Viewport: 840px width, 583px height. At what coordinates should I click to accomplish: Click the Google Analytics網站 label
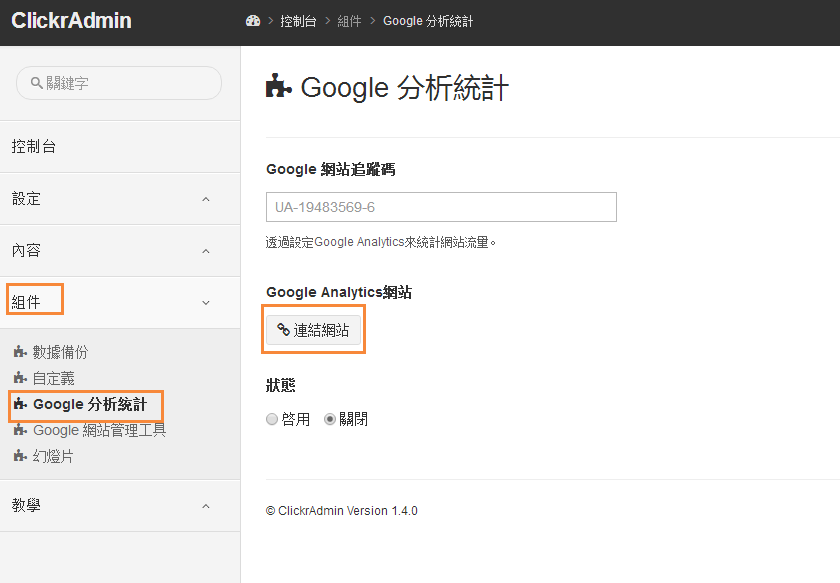click(339, 292)
